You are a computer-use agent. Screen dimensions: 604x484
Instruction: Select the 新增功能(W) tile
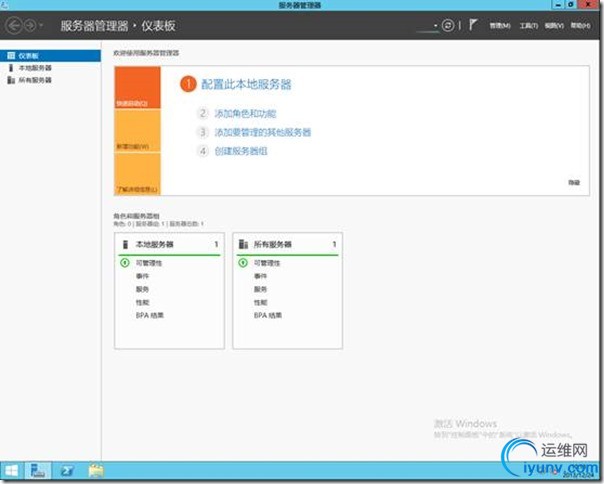click(138, 131)
